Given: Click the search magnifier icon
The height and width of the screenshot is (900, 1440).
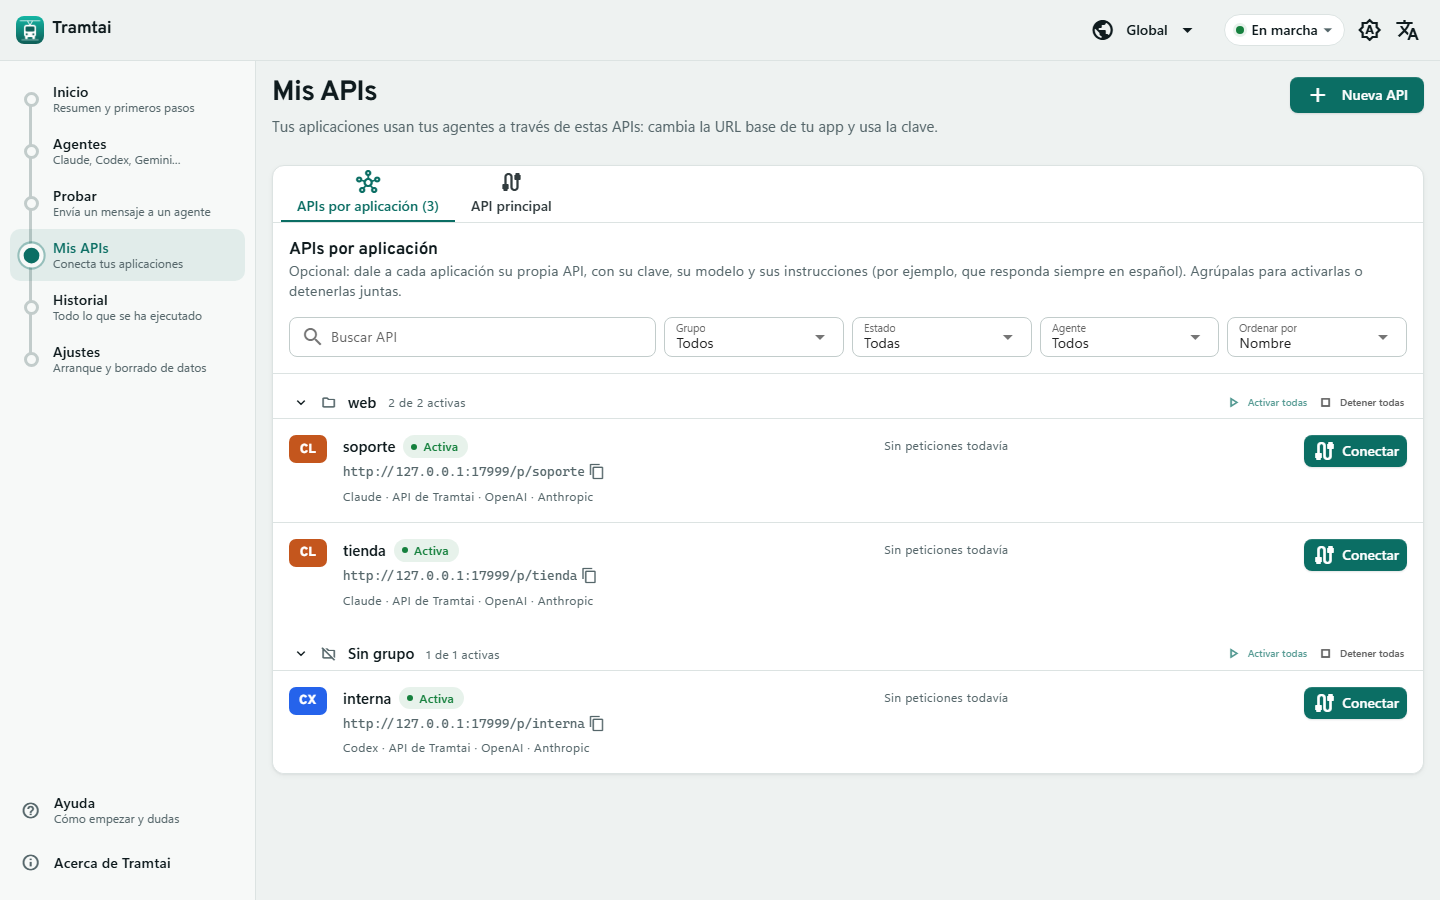Looking at the screenshot, I should tap(312, 337).
